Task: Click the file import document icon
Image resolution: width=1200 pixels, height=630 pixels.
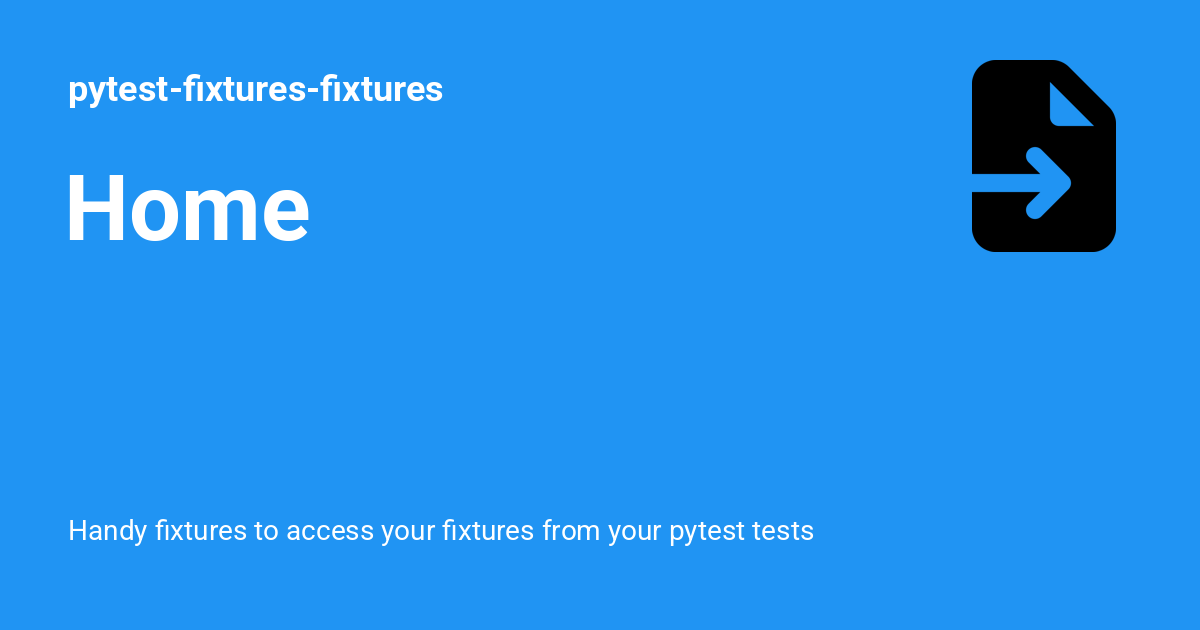Action: click(1043, 156)
